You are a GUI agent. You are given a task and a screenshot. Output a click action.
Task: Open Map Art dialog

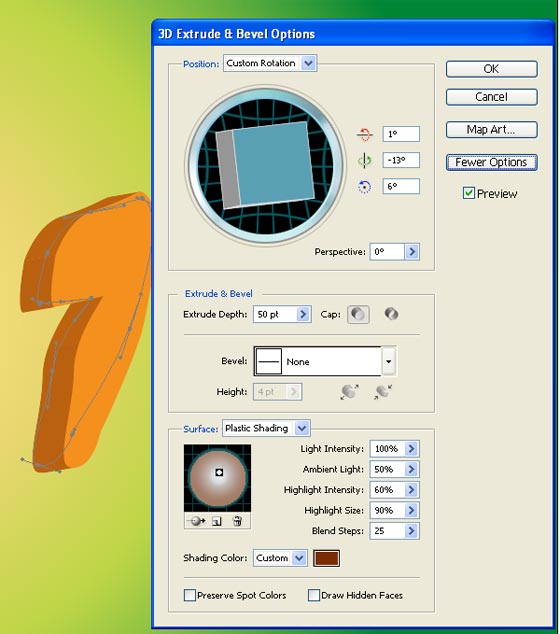point(492,130)
